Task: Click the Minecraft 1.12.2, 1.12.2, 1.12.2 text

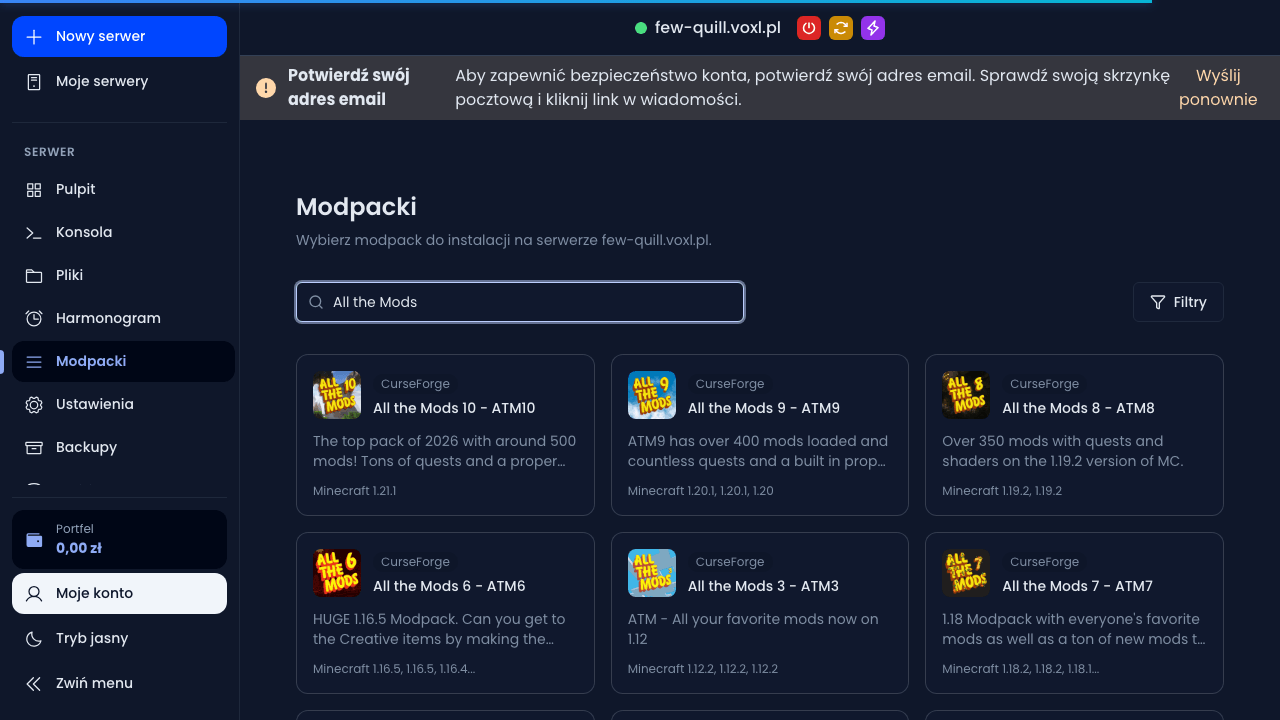Action: [x=703, y=669]
